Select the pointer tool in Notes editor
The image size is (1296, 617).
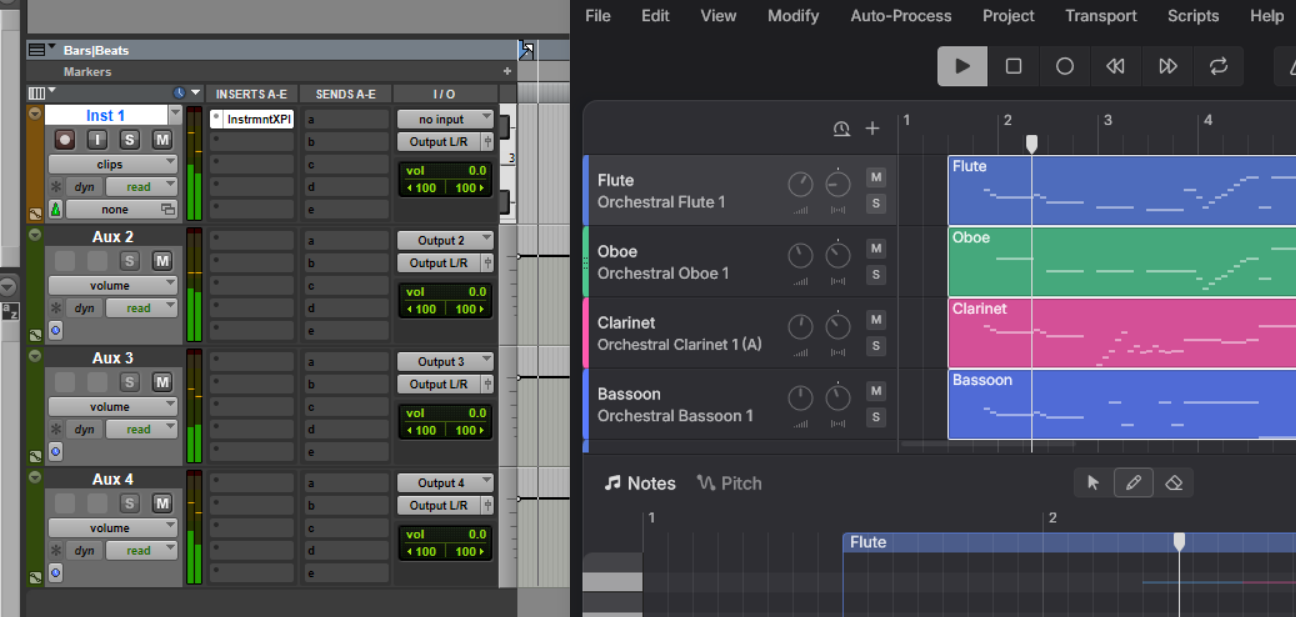(x=1093, y=483)
